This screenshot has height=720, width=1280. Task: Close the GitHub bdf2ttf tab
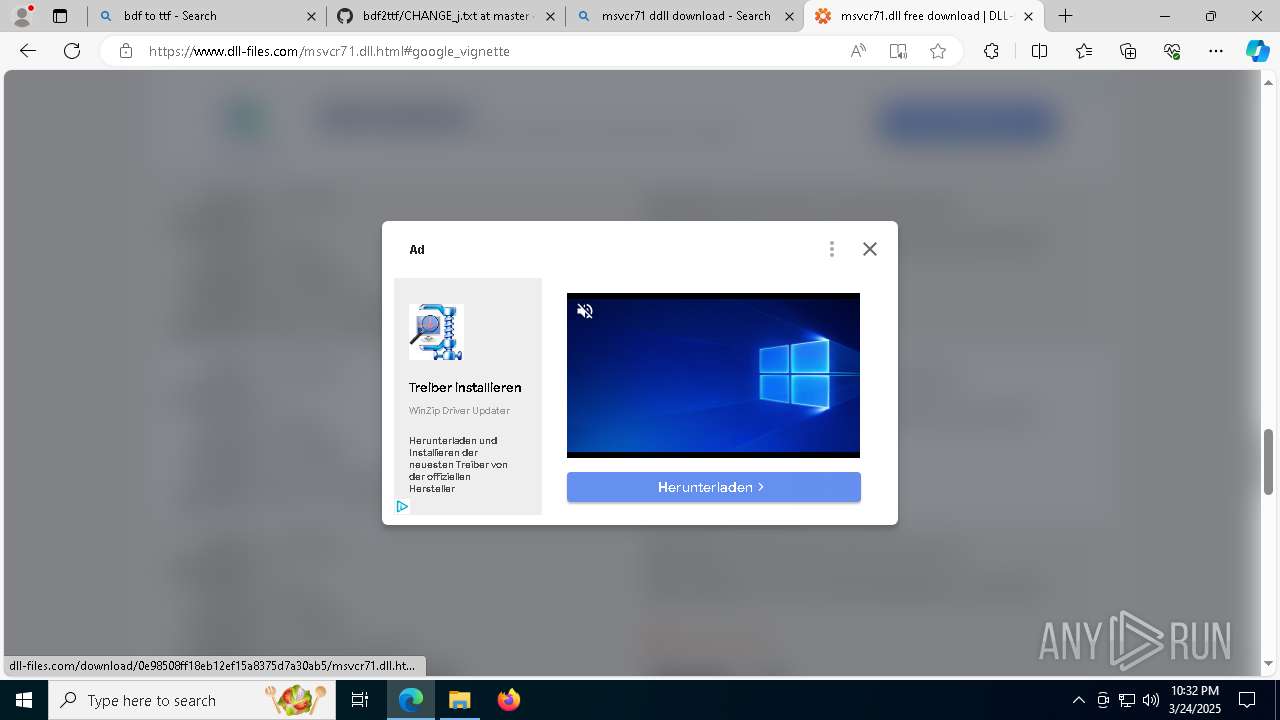(550, 16)
